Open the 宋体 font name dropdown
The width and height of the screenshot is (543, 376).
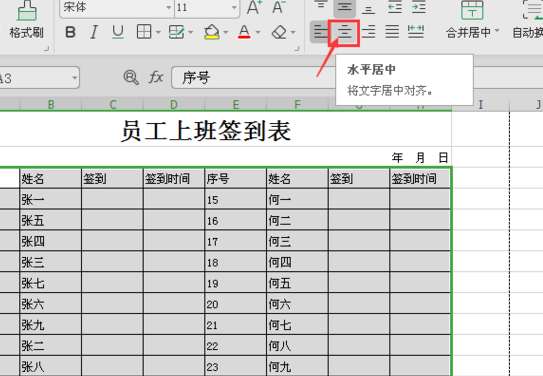click(169, 7)
